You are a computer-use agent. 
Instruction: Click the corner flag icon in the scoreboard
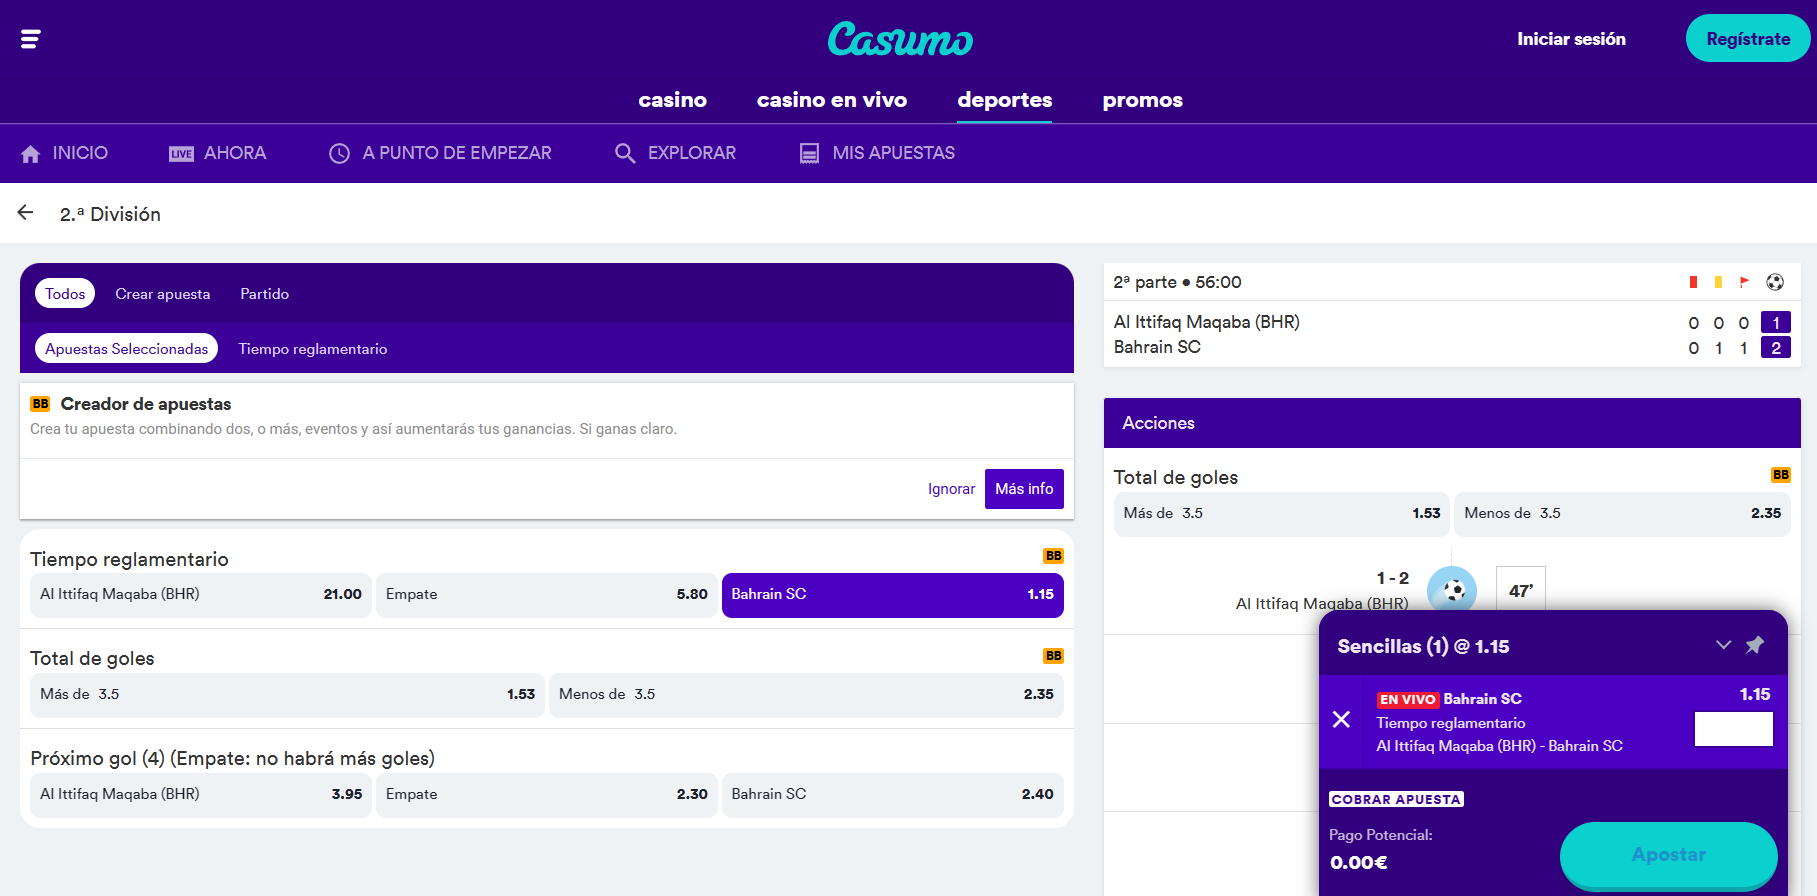click(x=1744, y=282)
